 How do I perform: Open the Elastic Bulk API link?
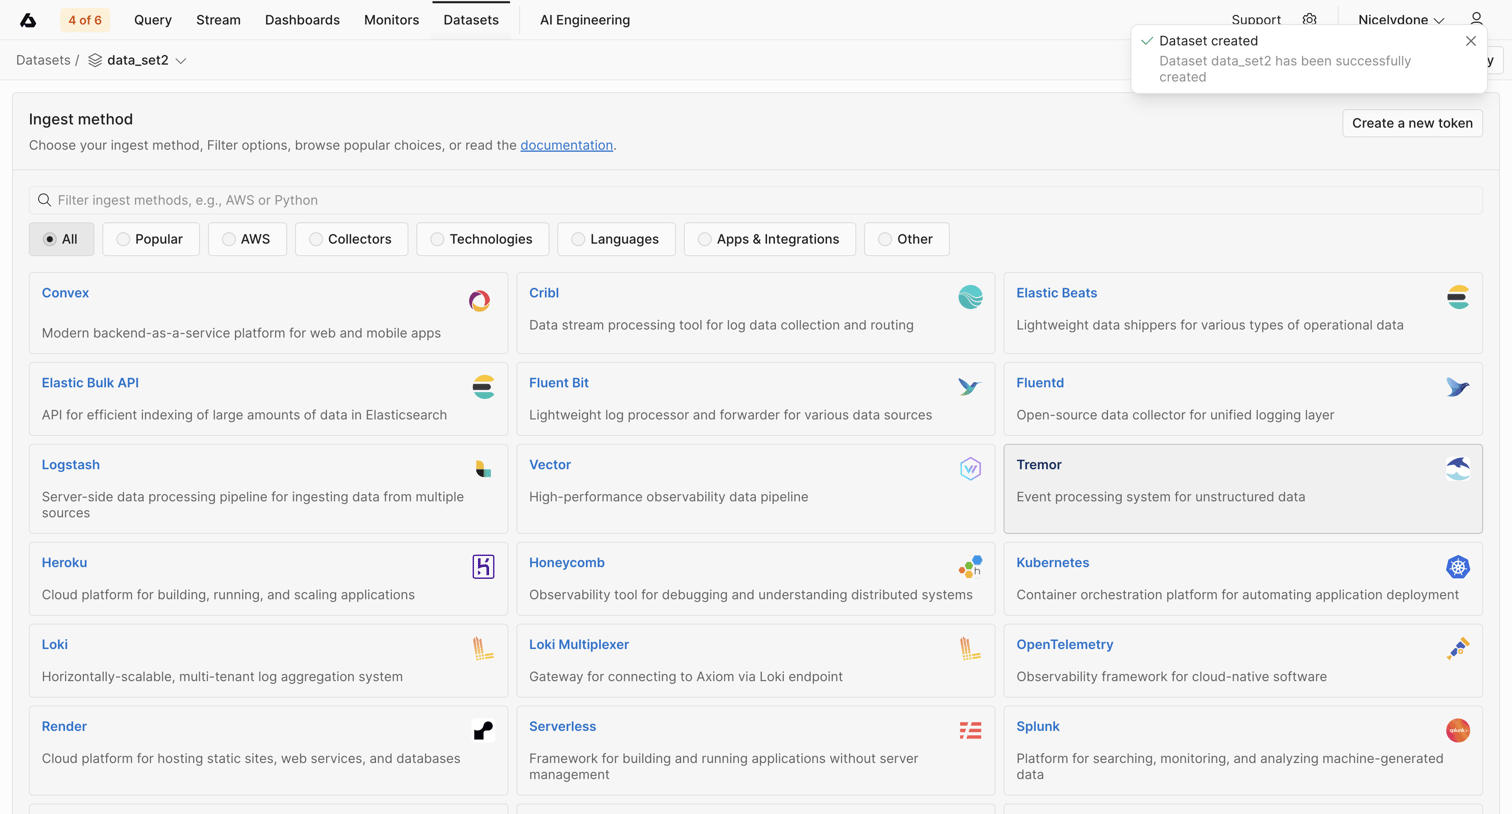[x=90, y=383]
